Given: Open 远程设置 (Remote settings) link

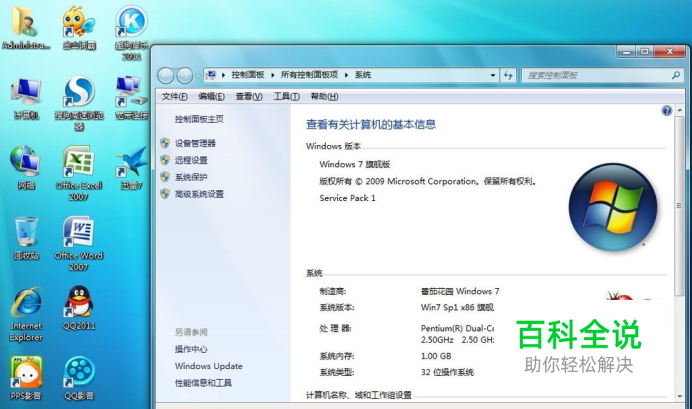Looking at the screenshot, I should point(191,160).
